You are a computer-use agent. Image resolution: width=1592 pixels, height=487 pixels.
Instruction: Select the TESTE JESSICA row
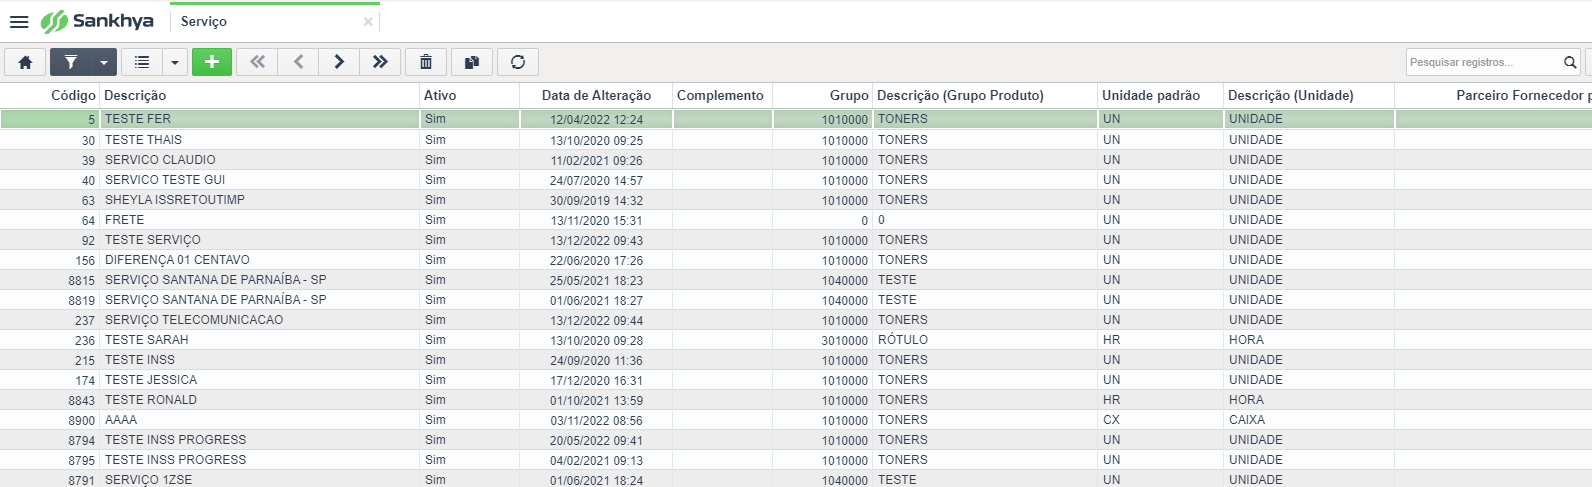coord(796,380)
